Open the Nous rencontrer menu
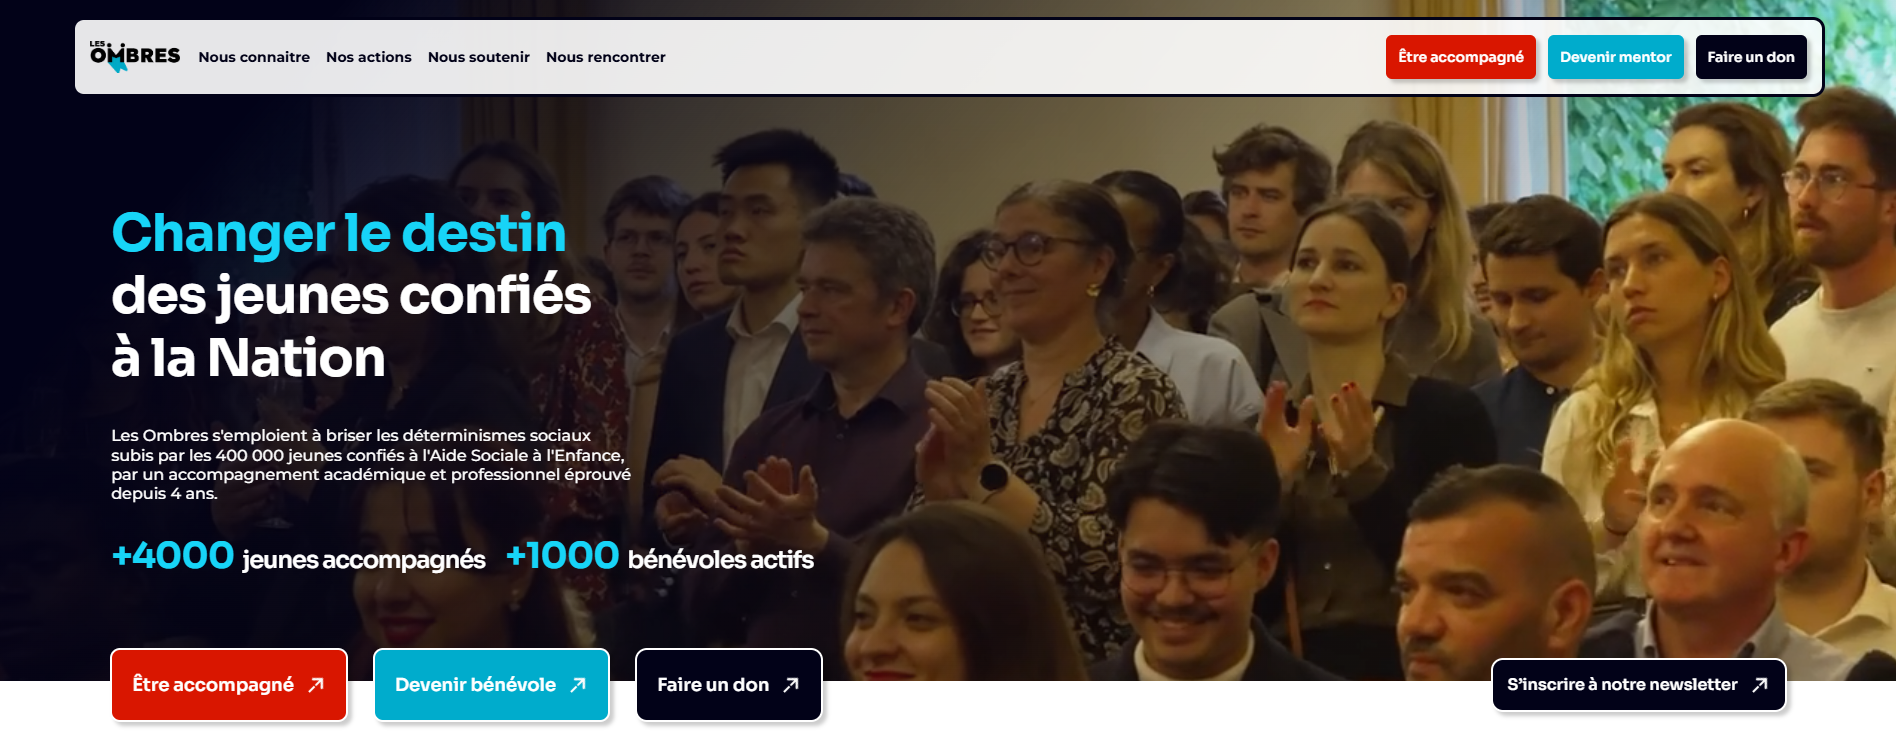 point(606,57)
